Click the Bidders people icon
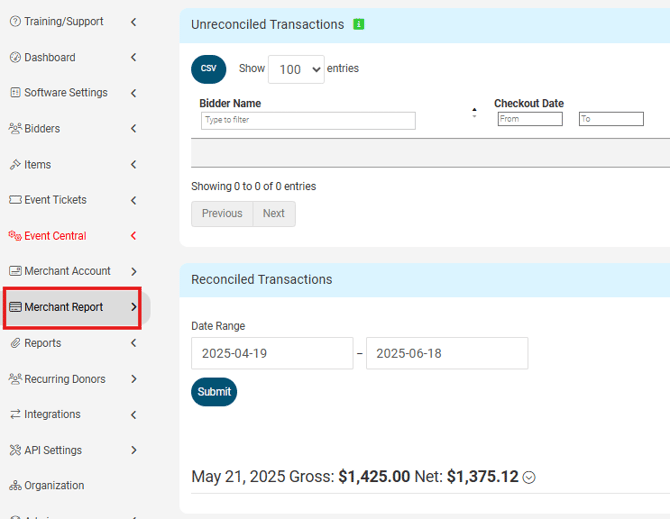The width and height of the screenshot is (670, 519). (15, 129)
